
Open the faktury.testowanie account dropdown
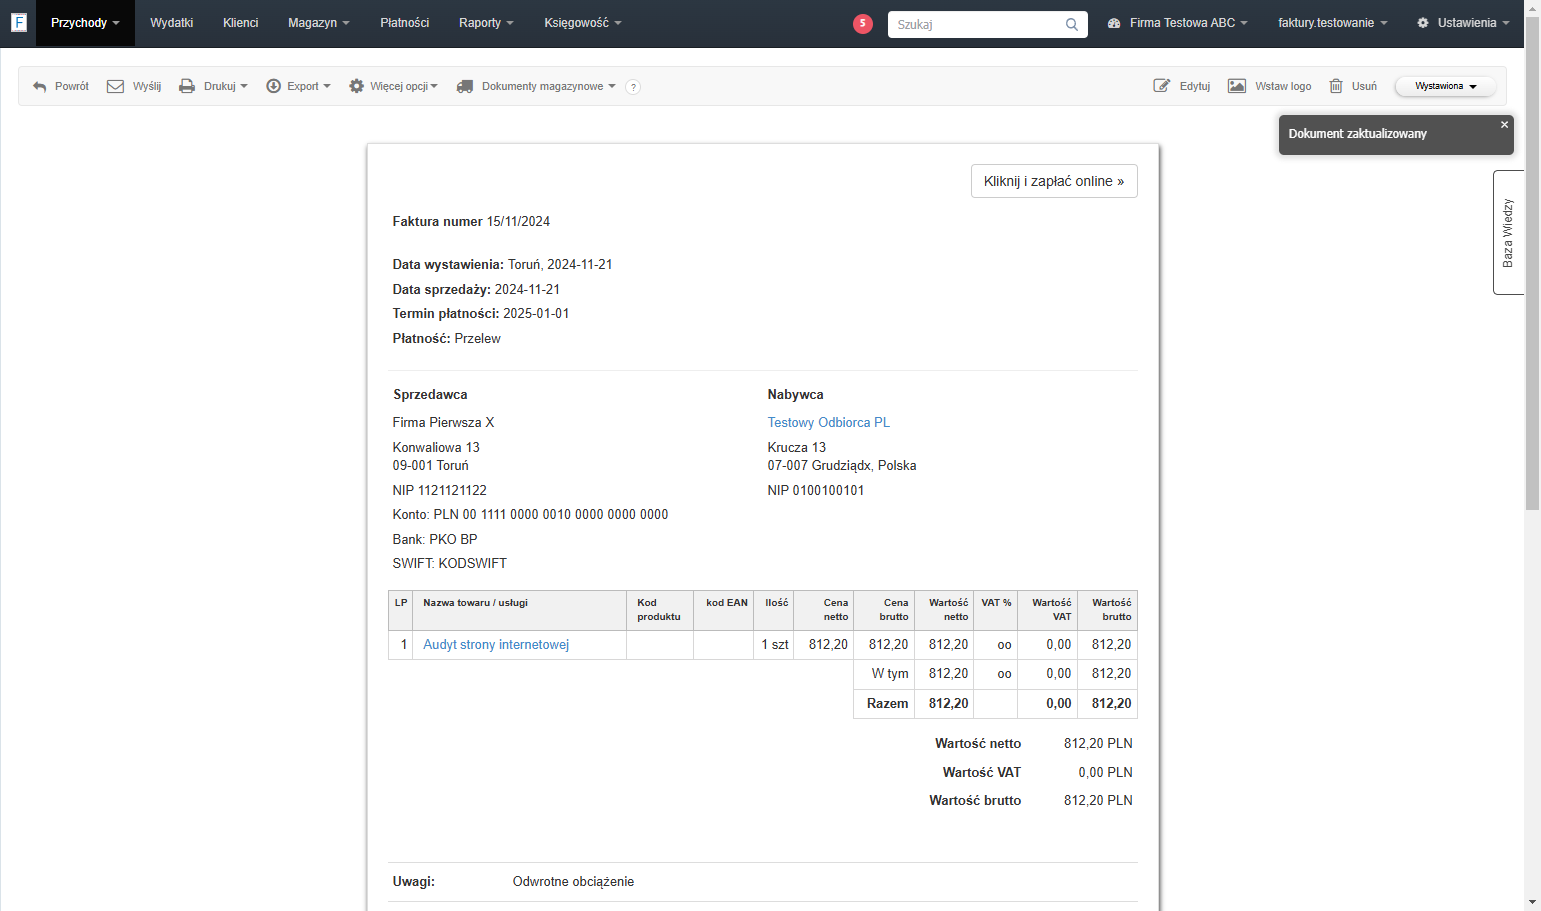[x=1333, y=23]
